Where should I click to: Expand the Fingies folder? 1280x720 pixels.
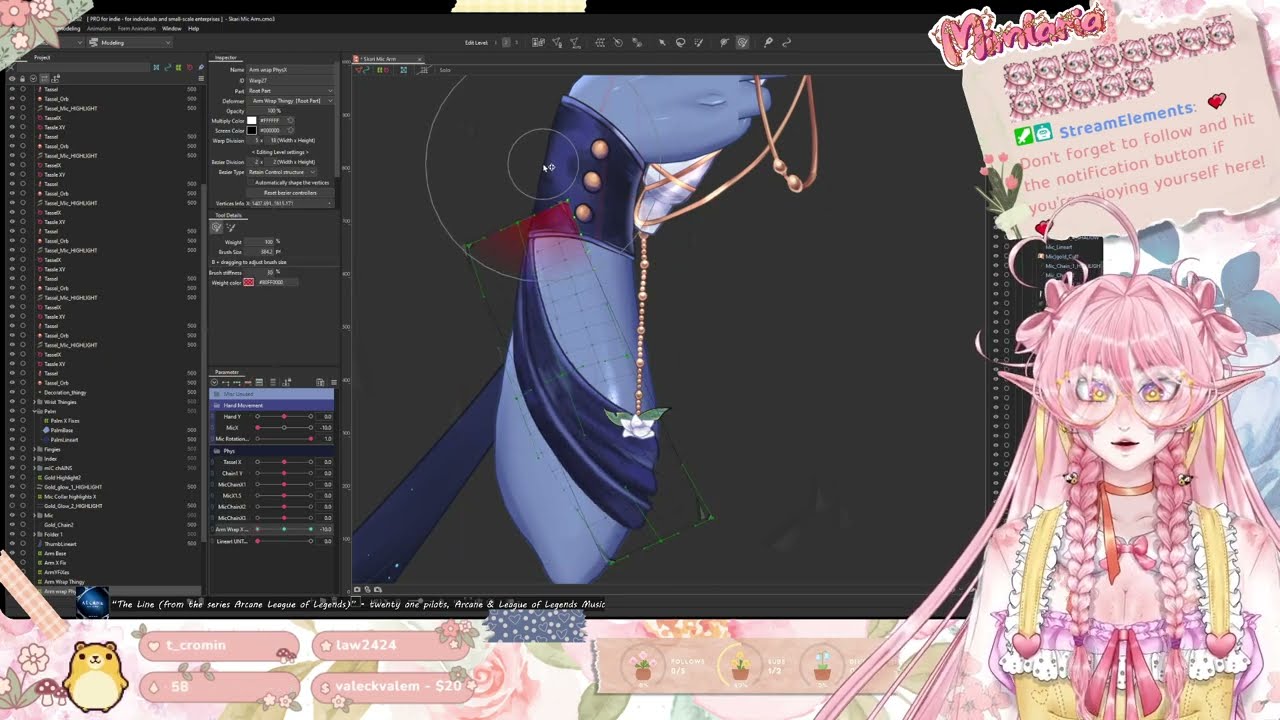coord(36,449)
